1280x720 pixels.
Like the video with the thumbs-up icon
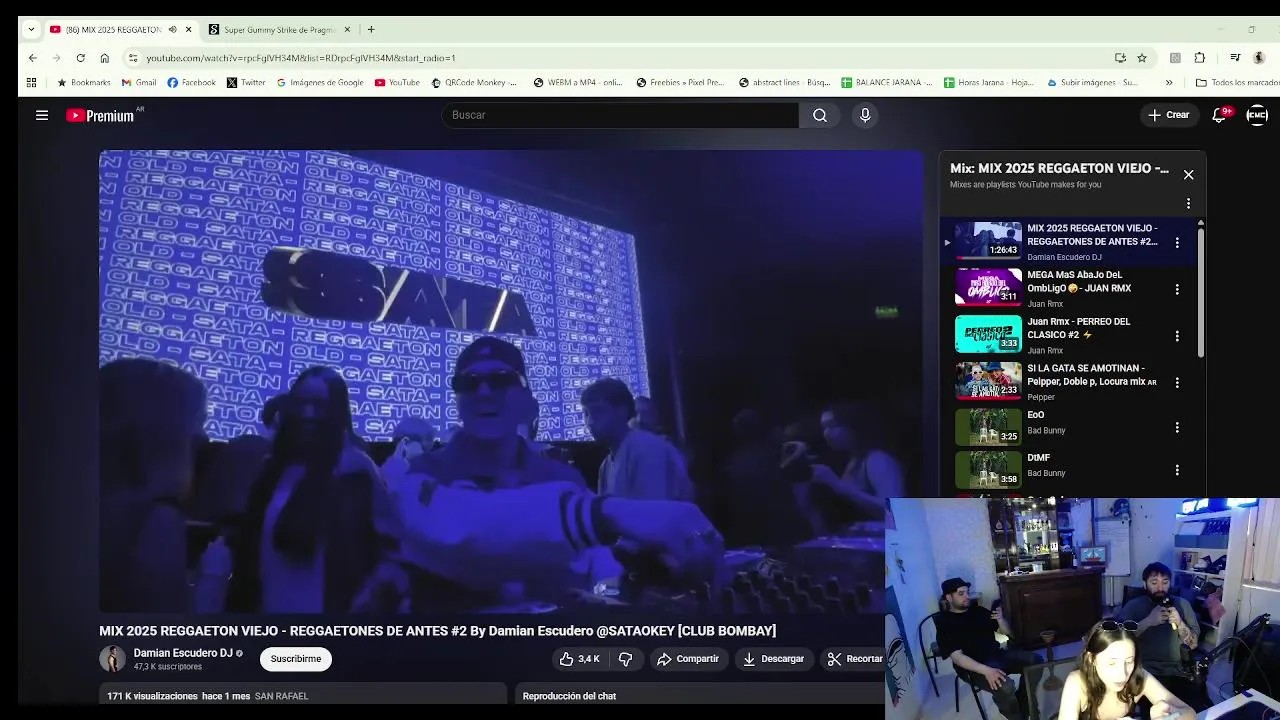click(x=580, y=659)
